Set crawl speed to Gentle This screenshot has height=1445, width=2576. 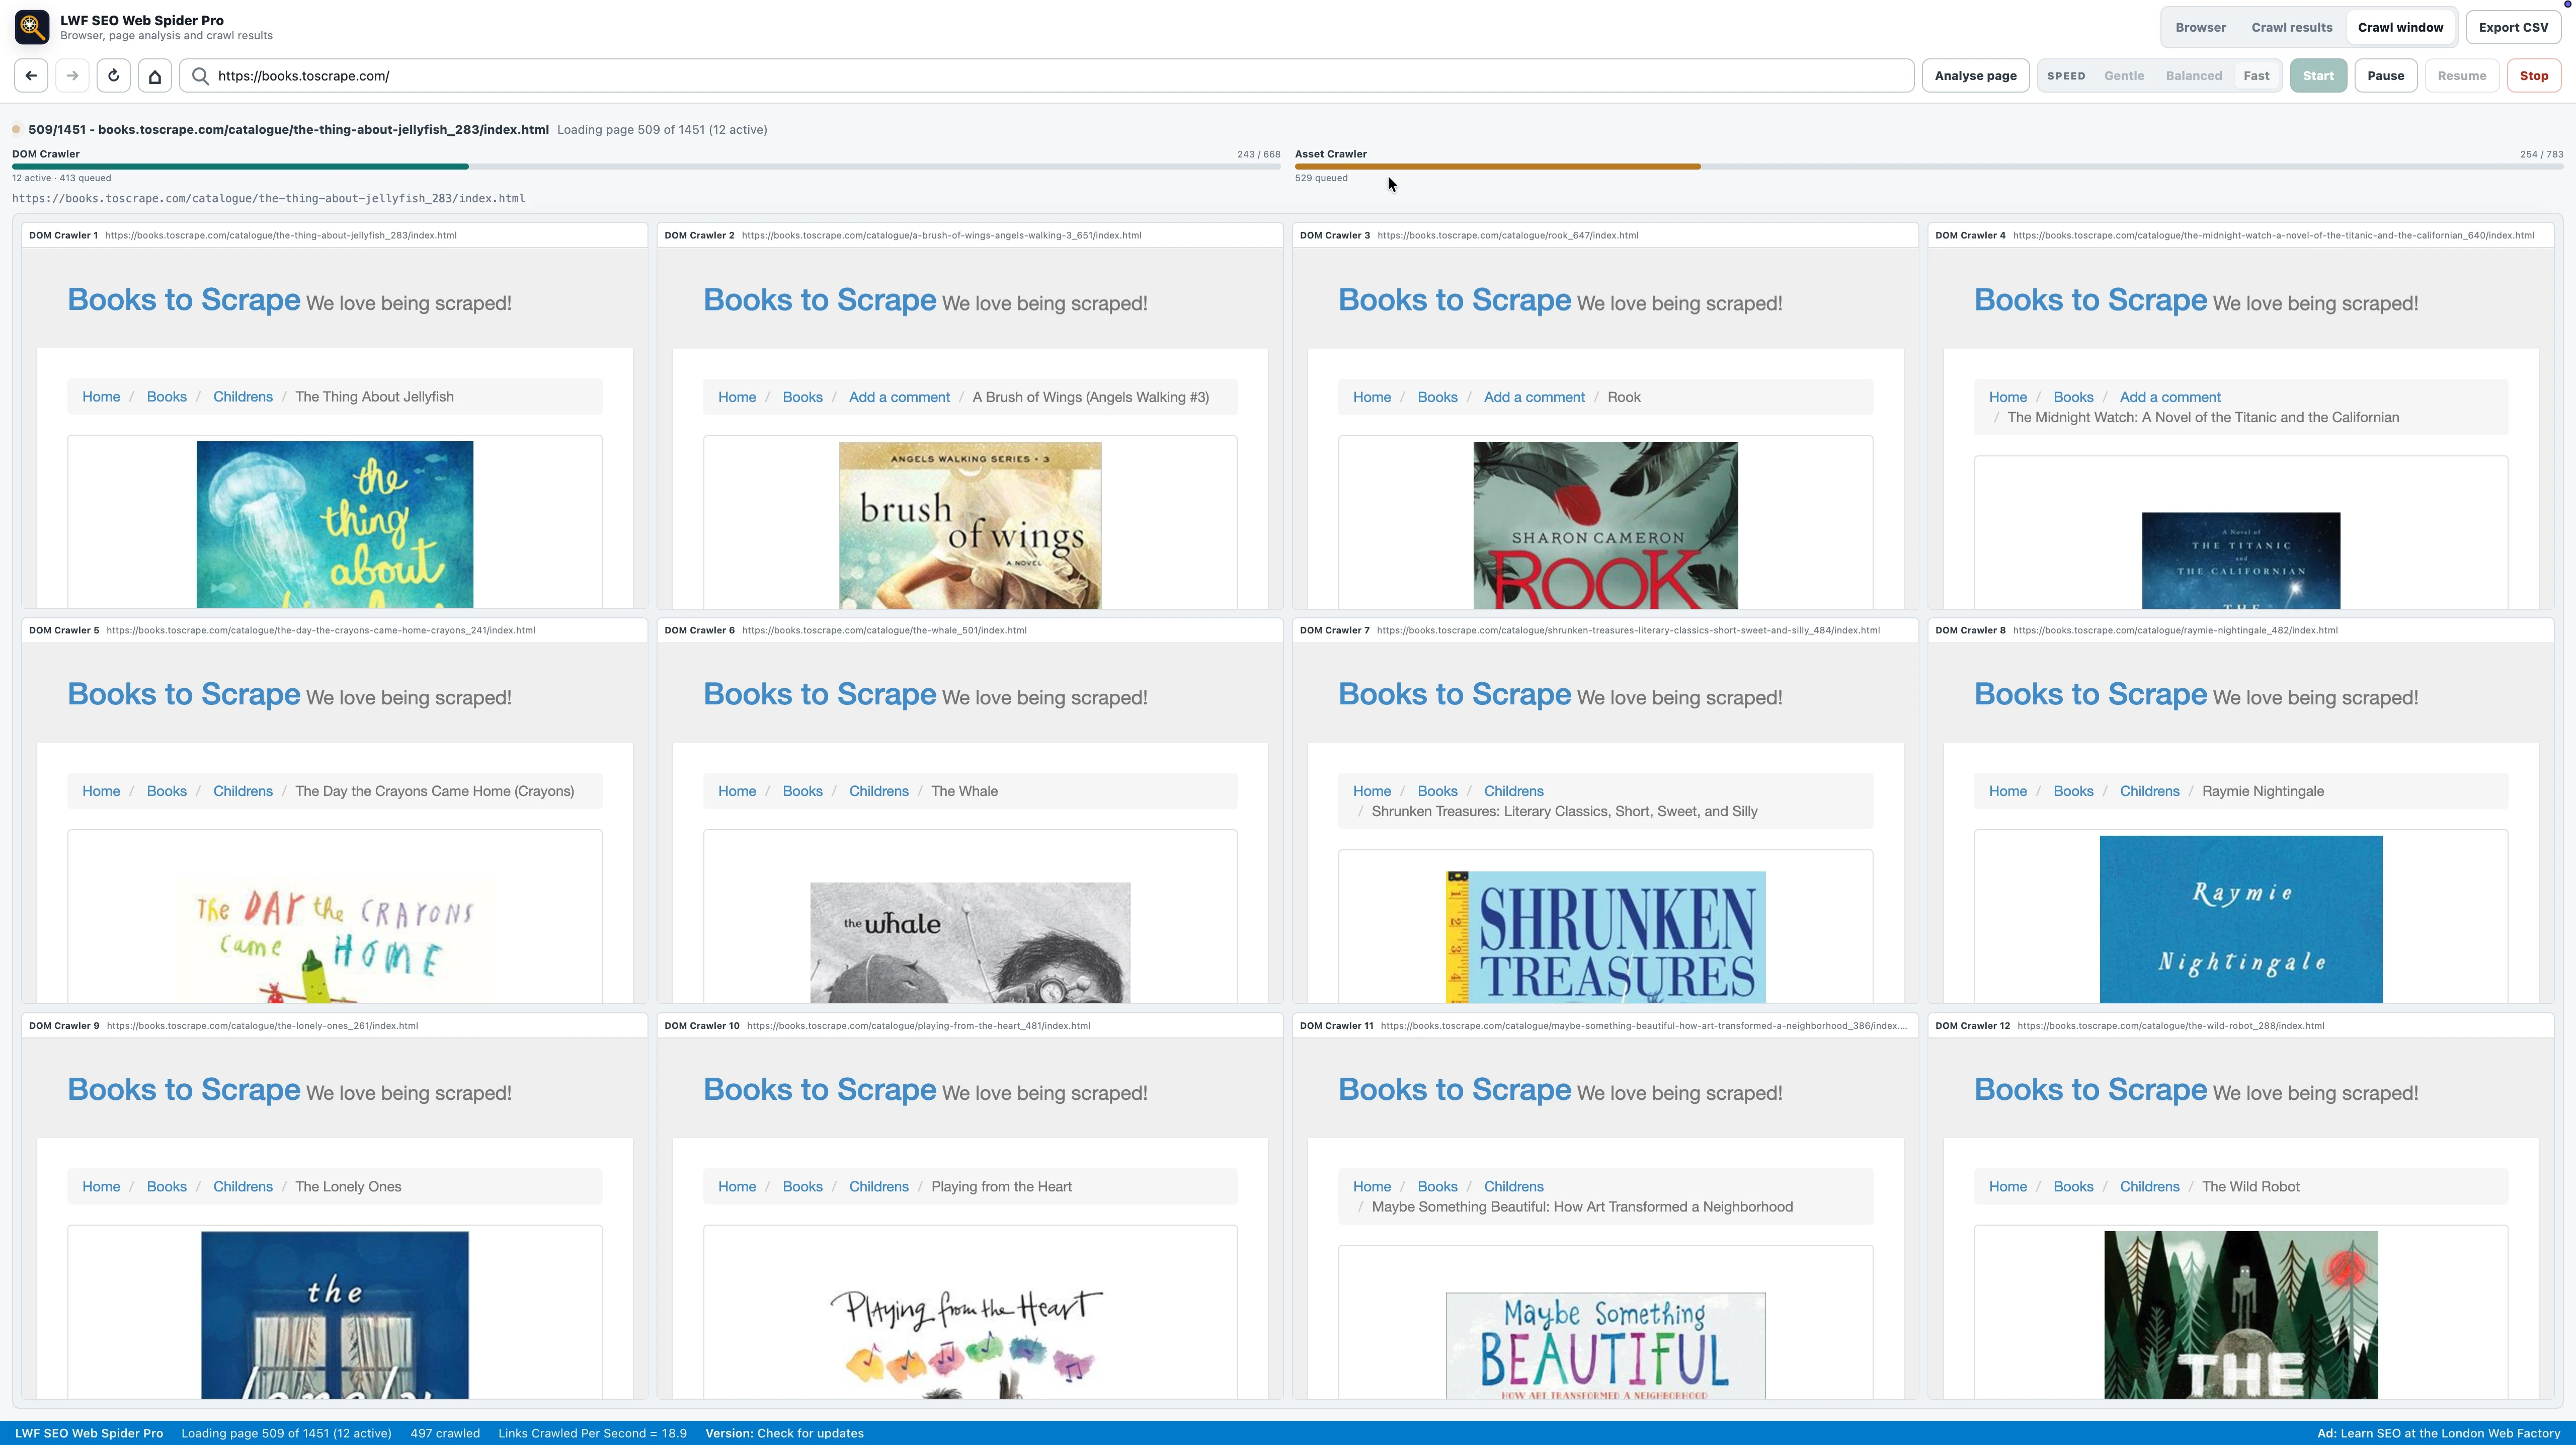coord(2123,76)
